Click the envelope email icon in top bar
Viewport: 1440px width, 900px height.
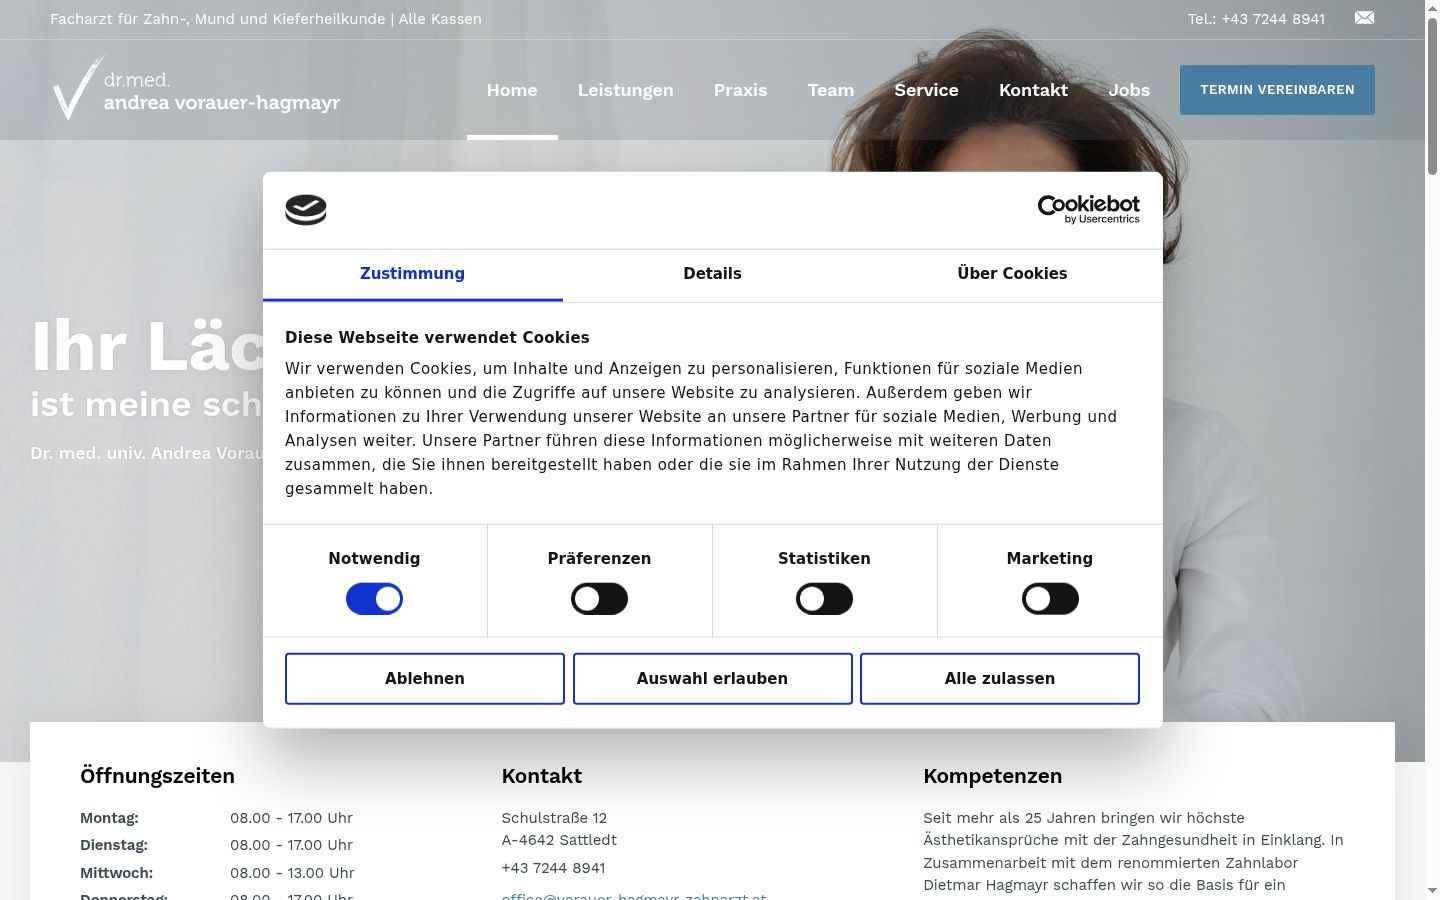1364,18
